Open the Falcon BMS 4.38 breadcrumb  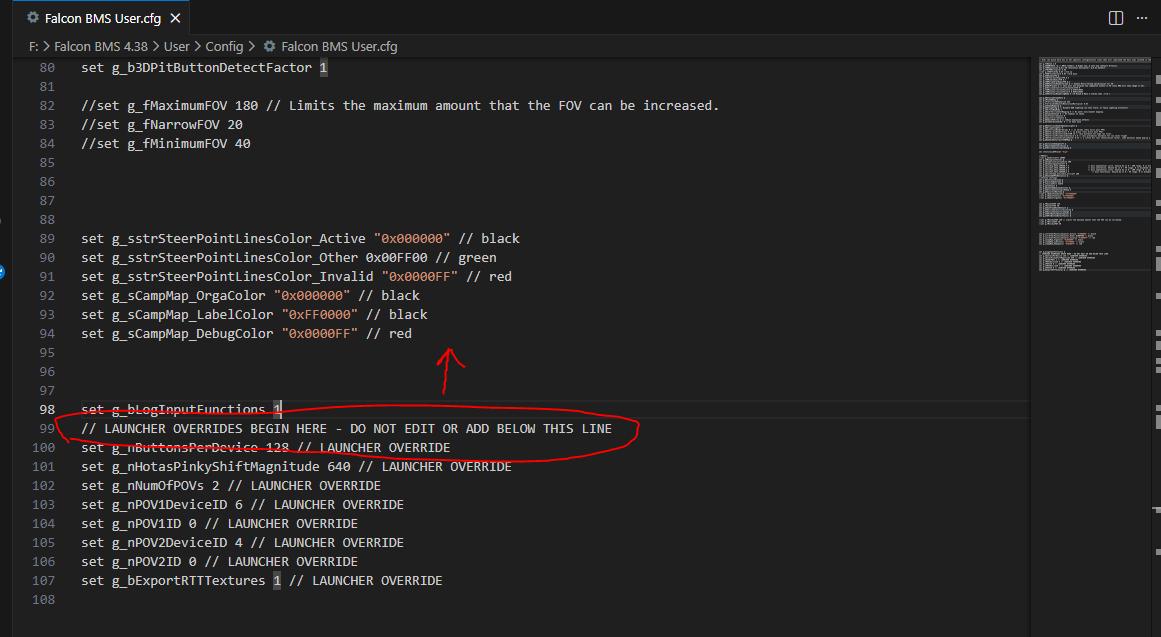101,46
